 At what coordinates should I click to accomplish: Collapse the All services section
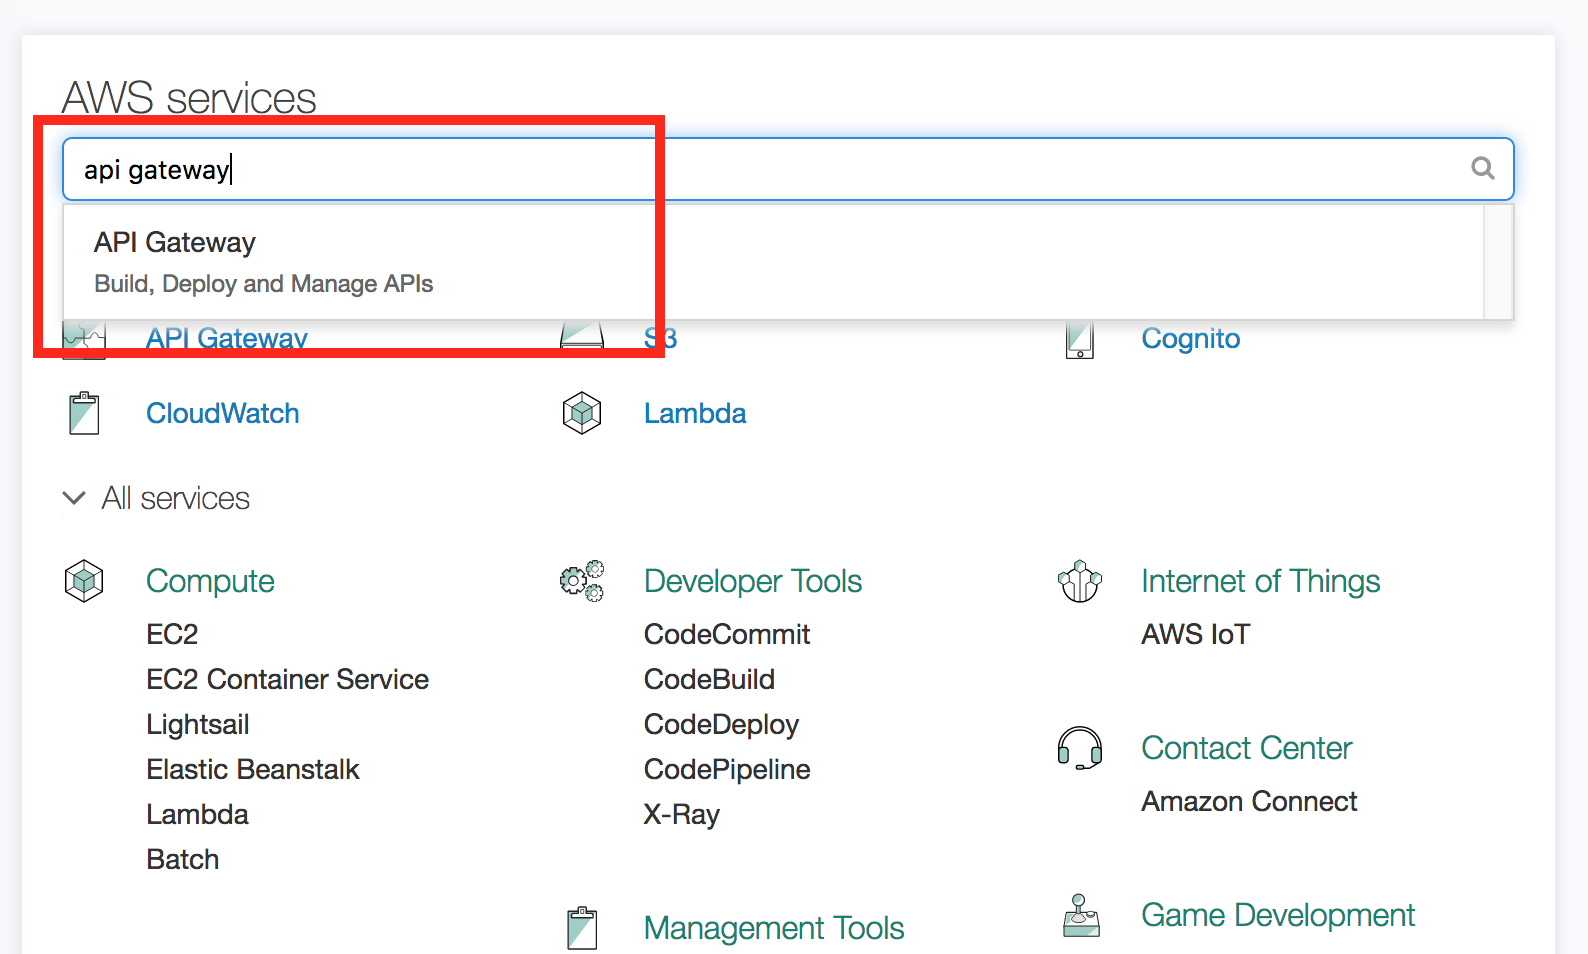[x=74, y=498]
